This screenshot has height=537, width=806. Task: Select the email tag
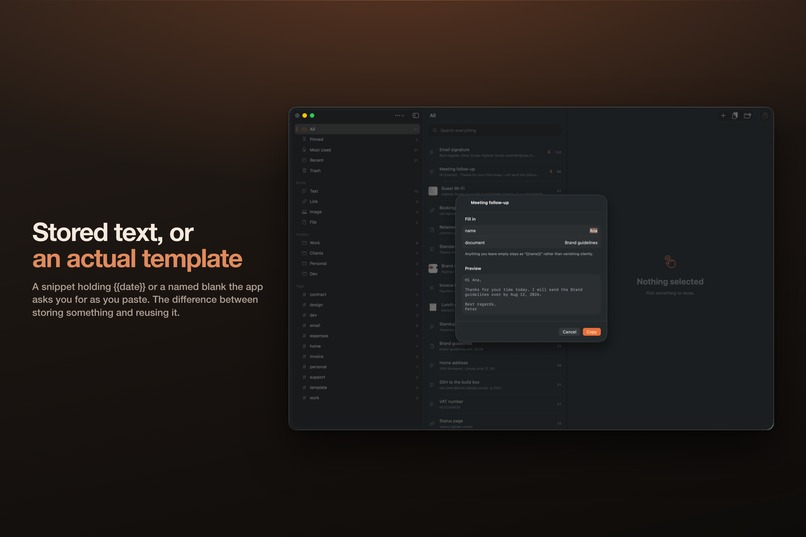pos(357,325)
